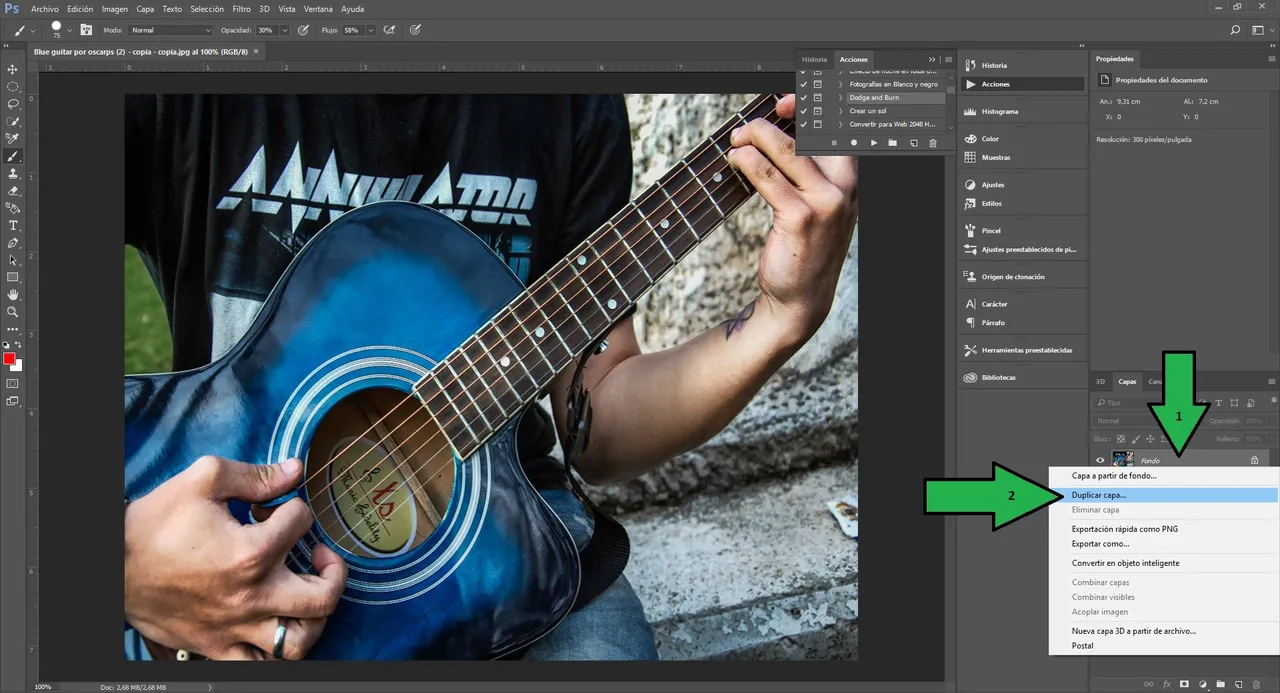Click the white background color swatch

tap(16, 365)
